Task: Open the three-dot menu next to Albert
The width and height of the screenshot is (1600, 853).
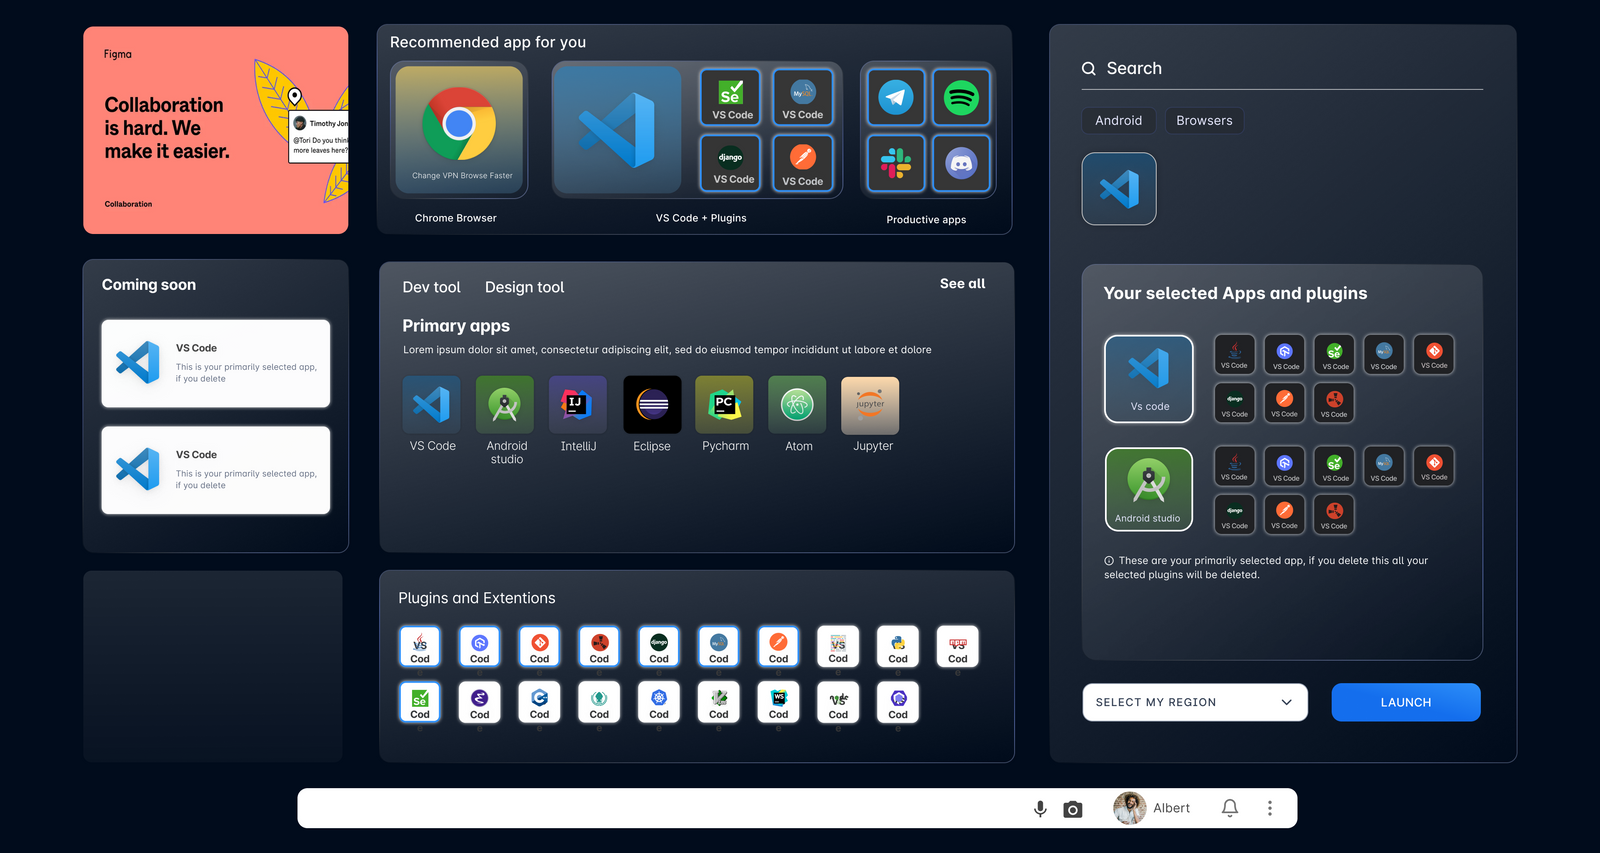Action: click(x=1270, y=808)
